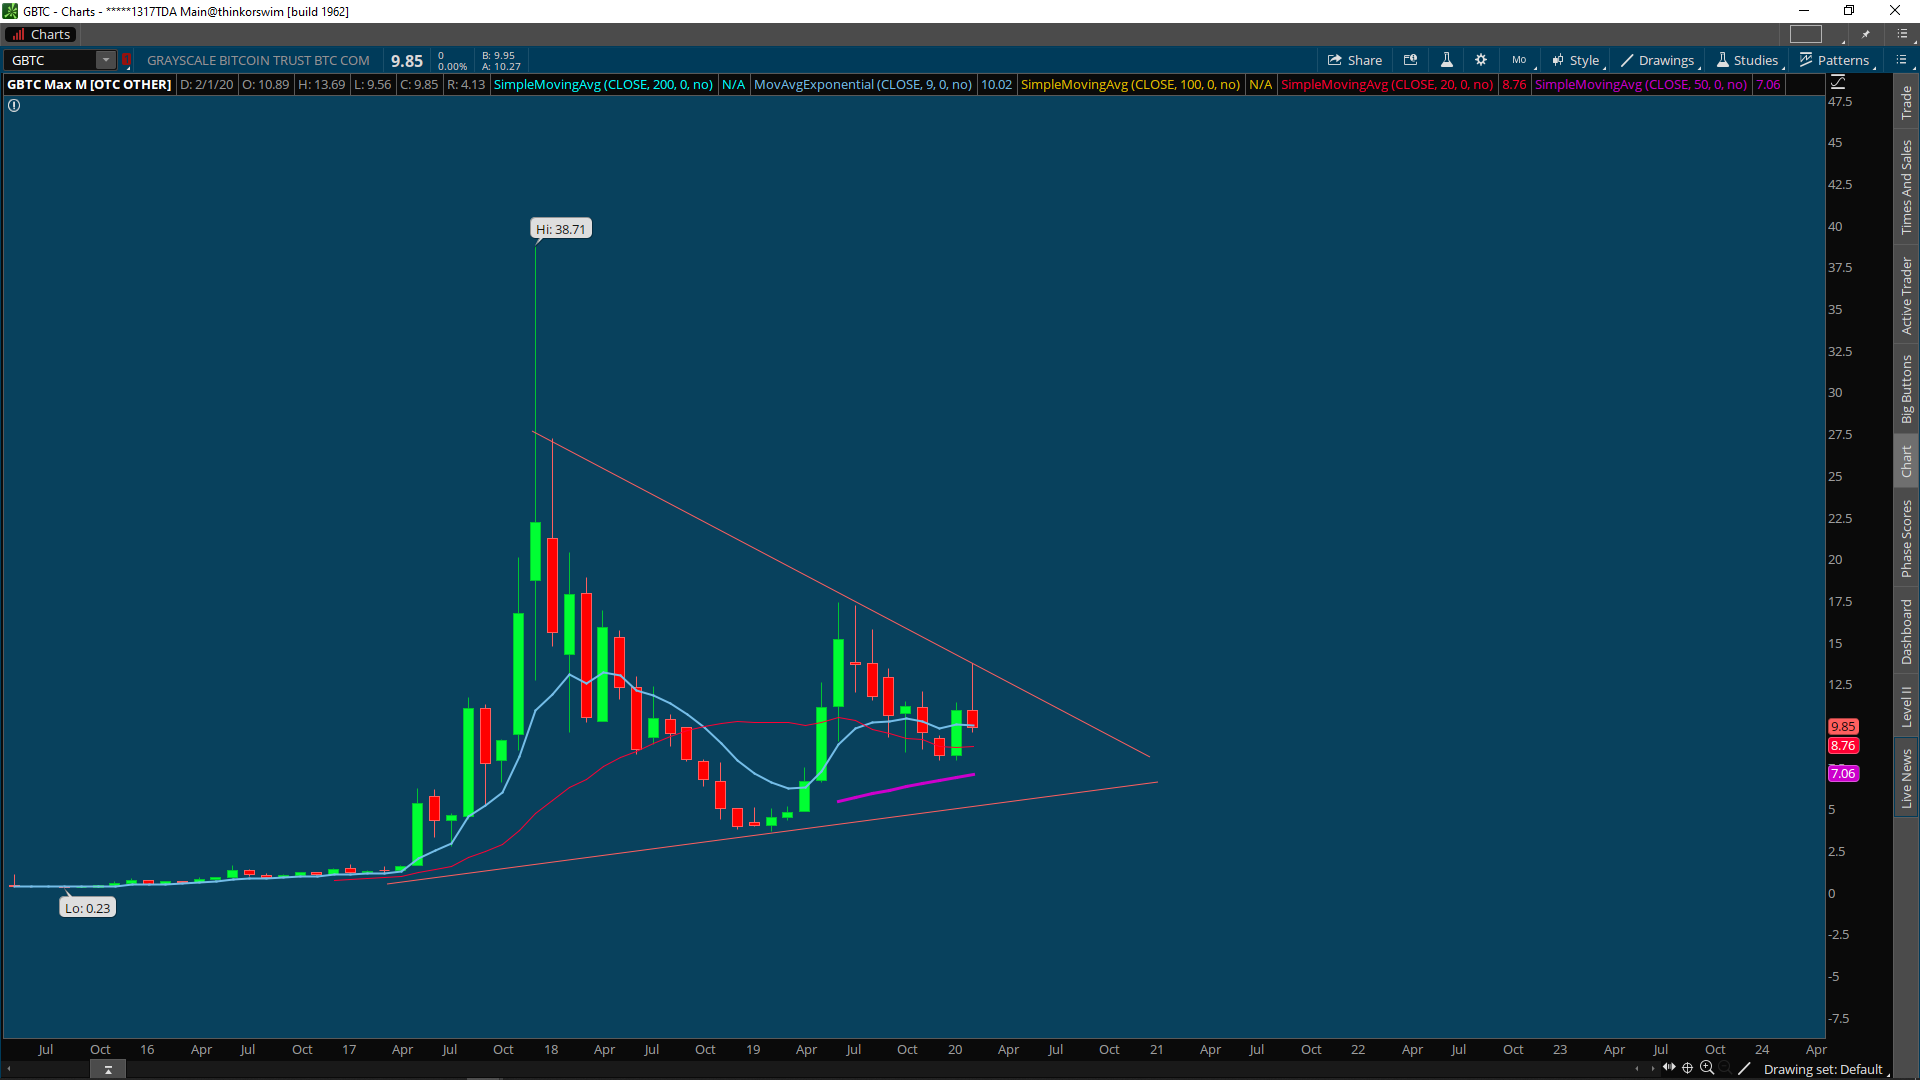Click SimpleMovingAvg (CLOSE, 100, 0, no) study label
The width and height of the screenshot is (1920, 1080).
[x=1130, y=85]
